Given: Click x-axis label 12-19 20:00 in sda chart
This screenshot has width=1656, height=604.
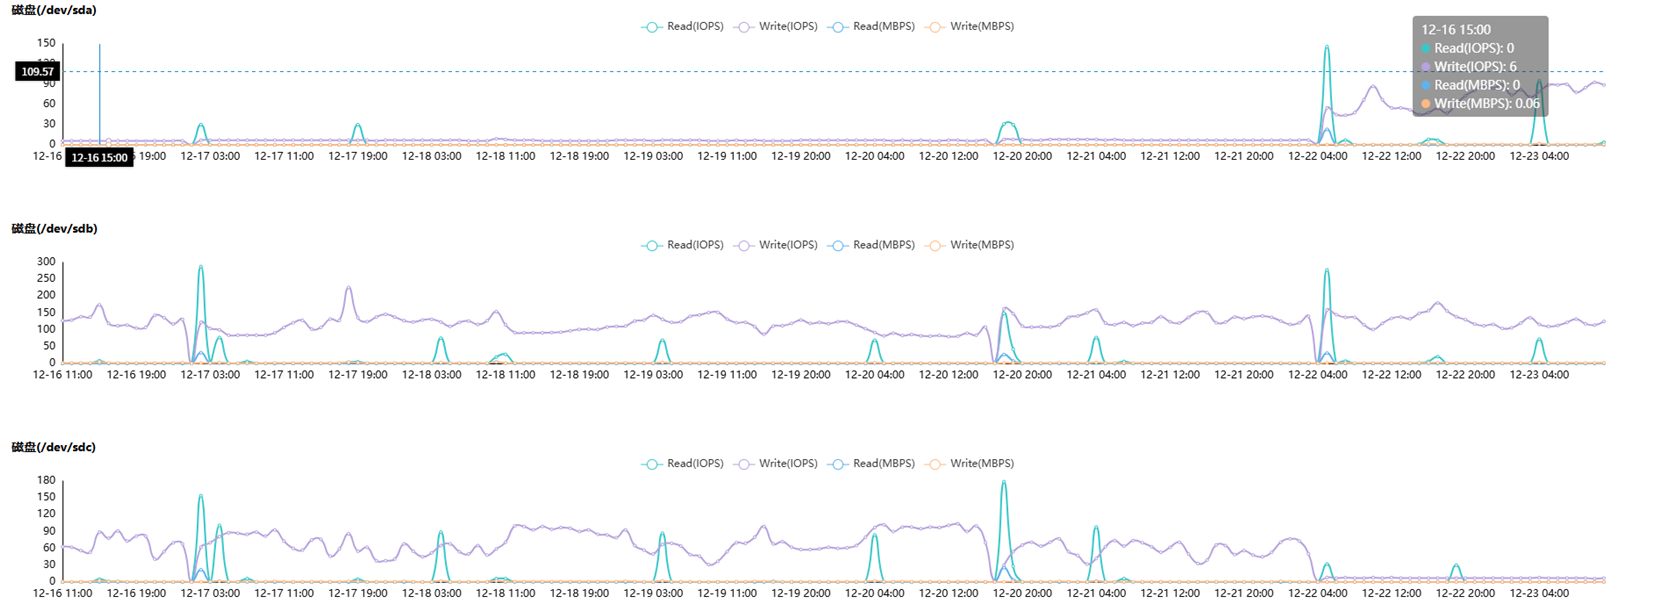Looking at the screenshot, I should (x=801, y=157).
